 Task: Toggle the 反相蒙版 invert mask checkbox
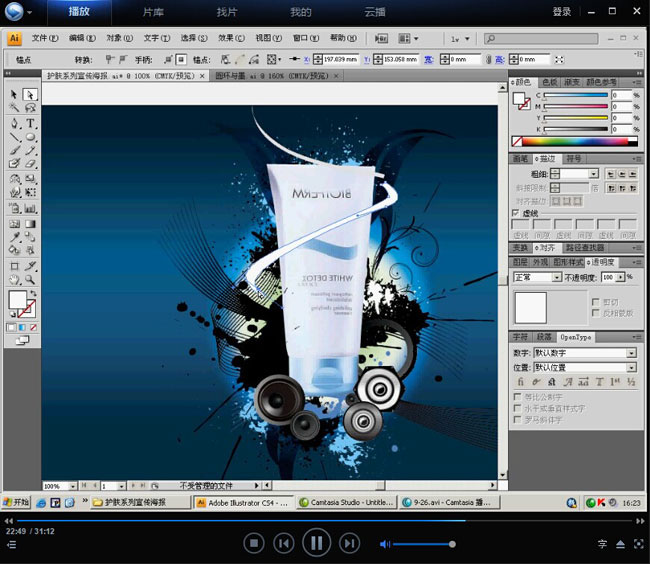[596, 313]
